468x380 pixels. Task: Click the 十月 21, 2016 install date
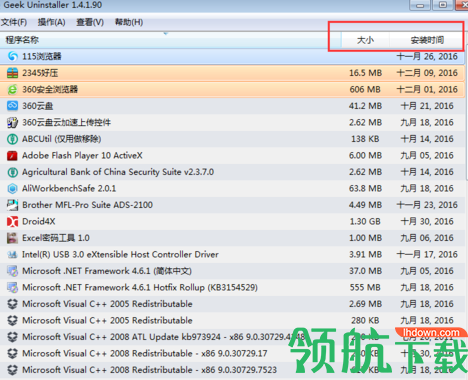pos(427,106)
